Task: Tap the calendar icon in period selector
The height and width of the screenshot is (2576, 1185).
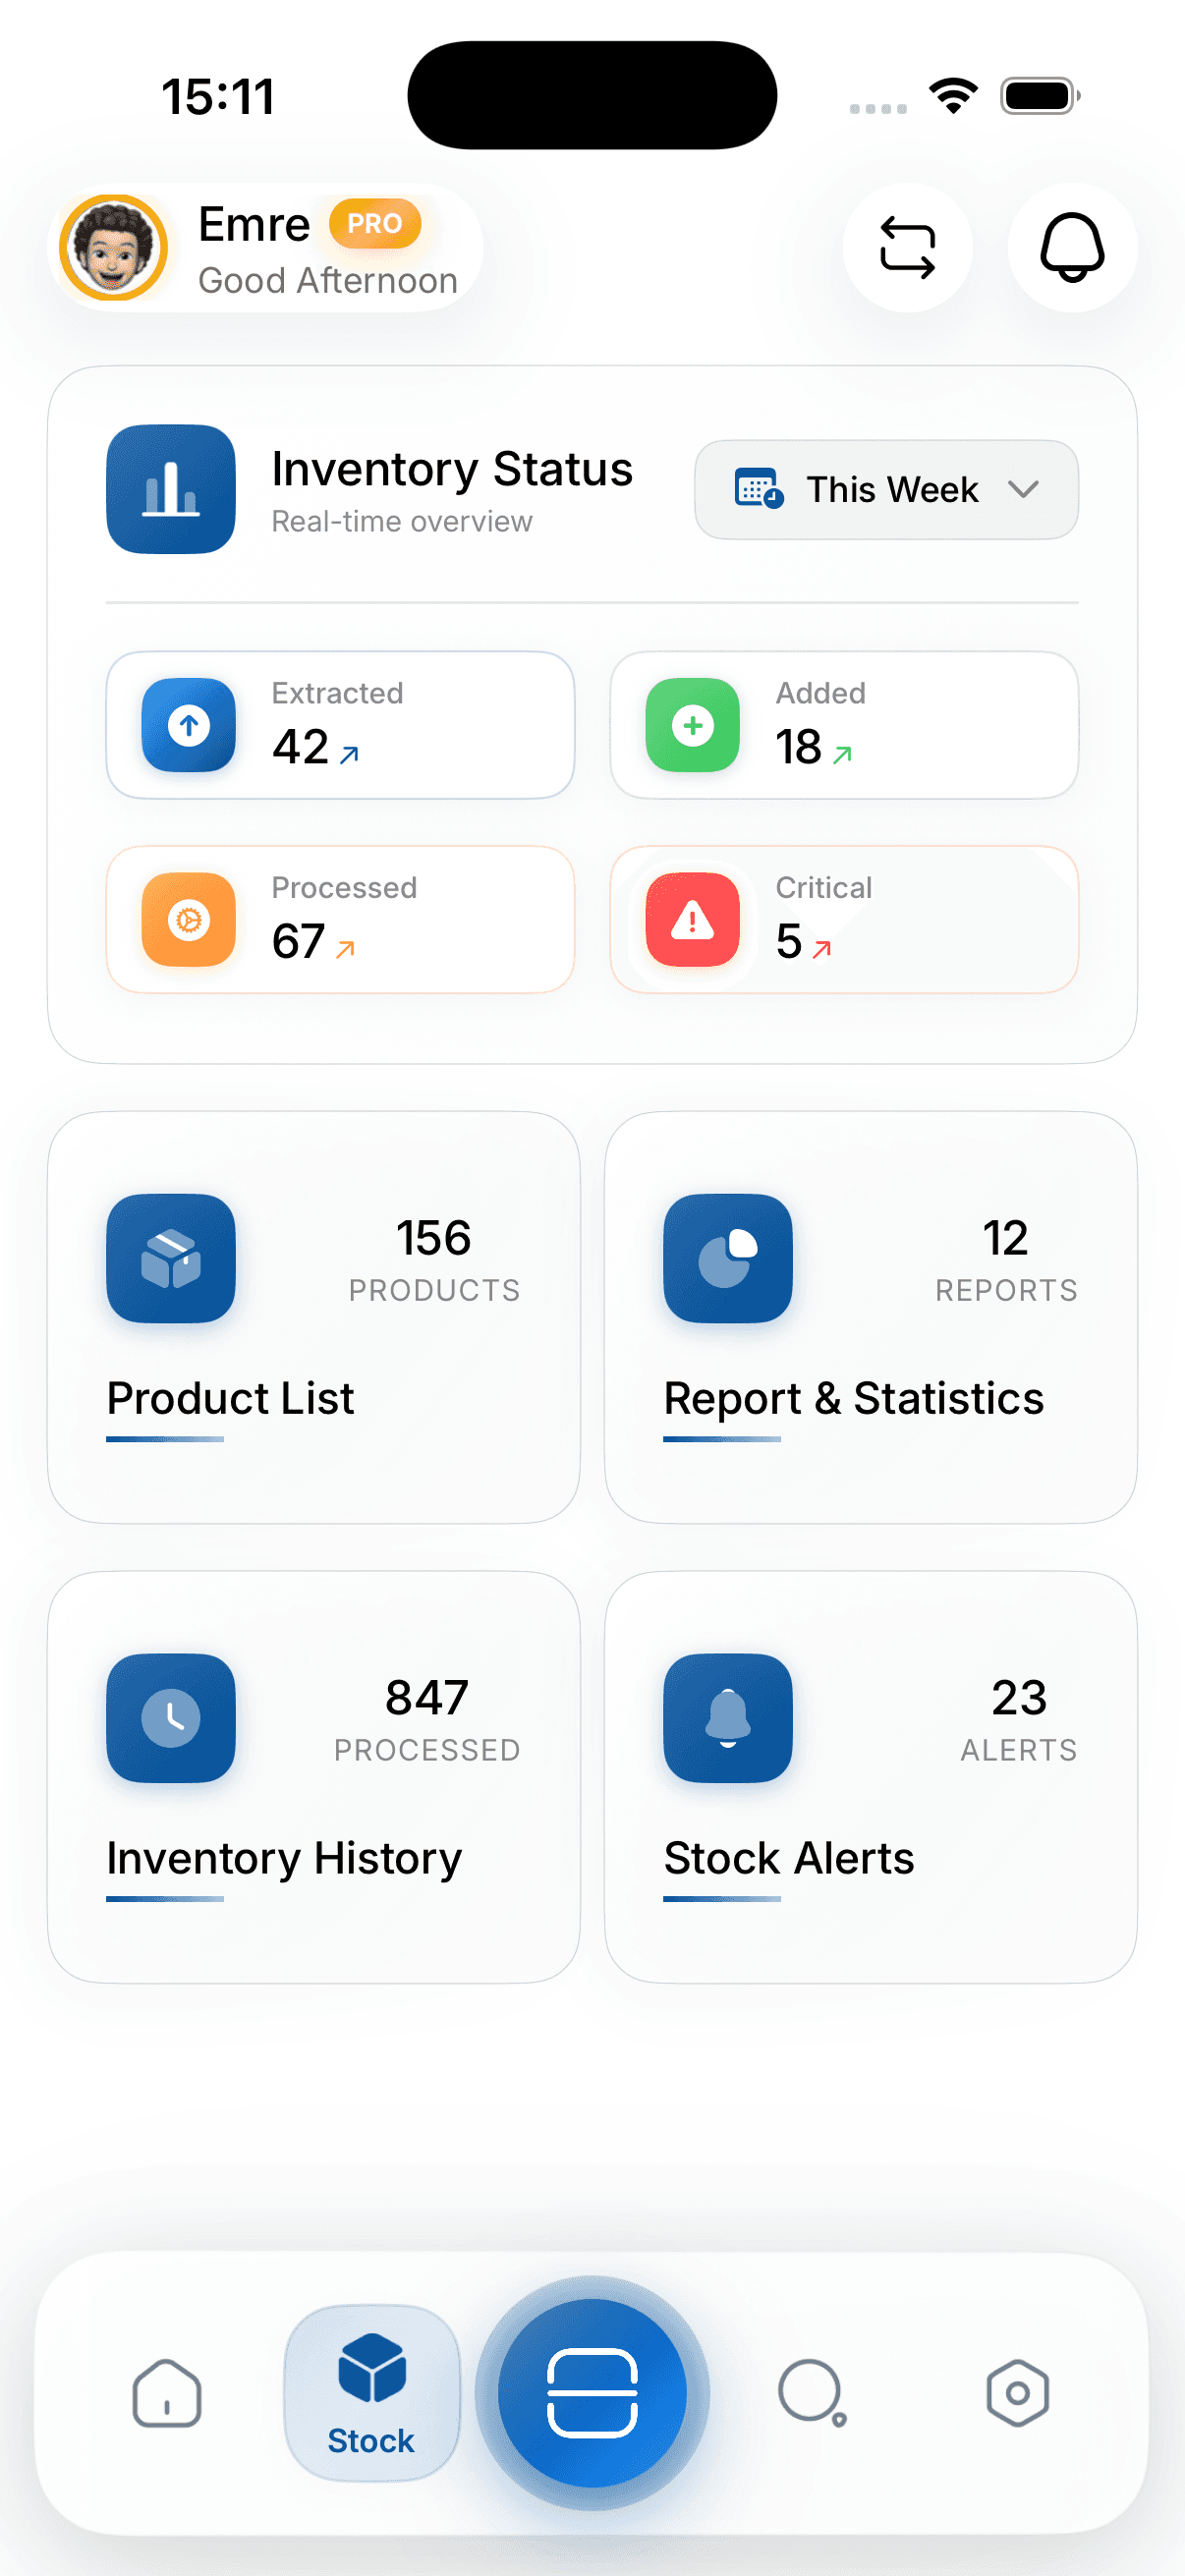Action: click(x=758, y=489)
